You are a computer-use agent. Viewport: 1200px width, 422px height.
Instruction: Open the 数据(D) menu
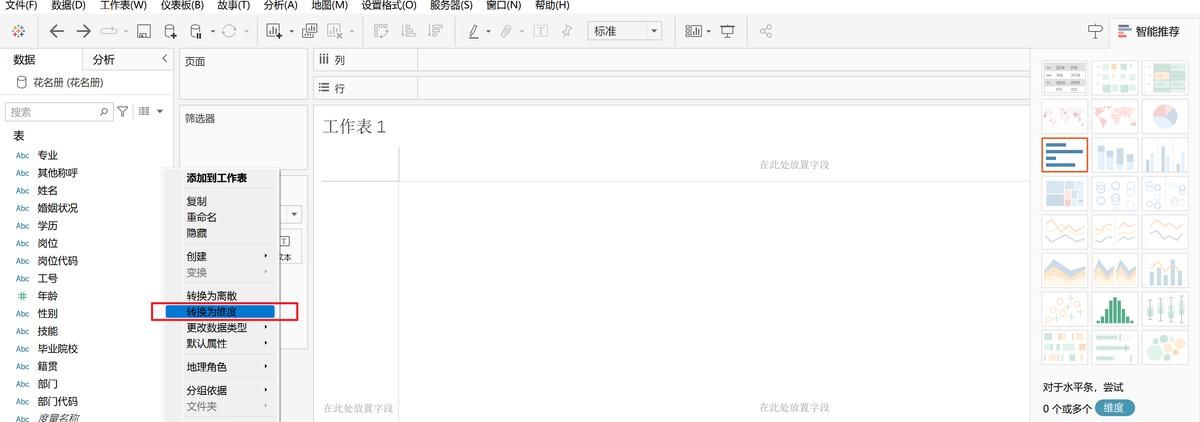pos(69,5)
